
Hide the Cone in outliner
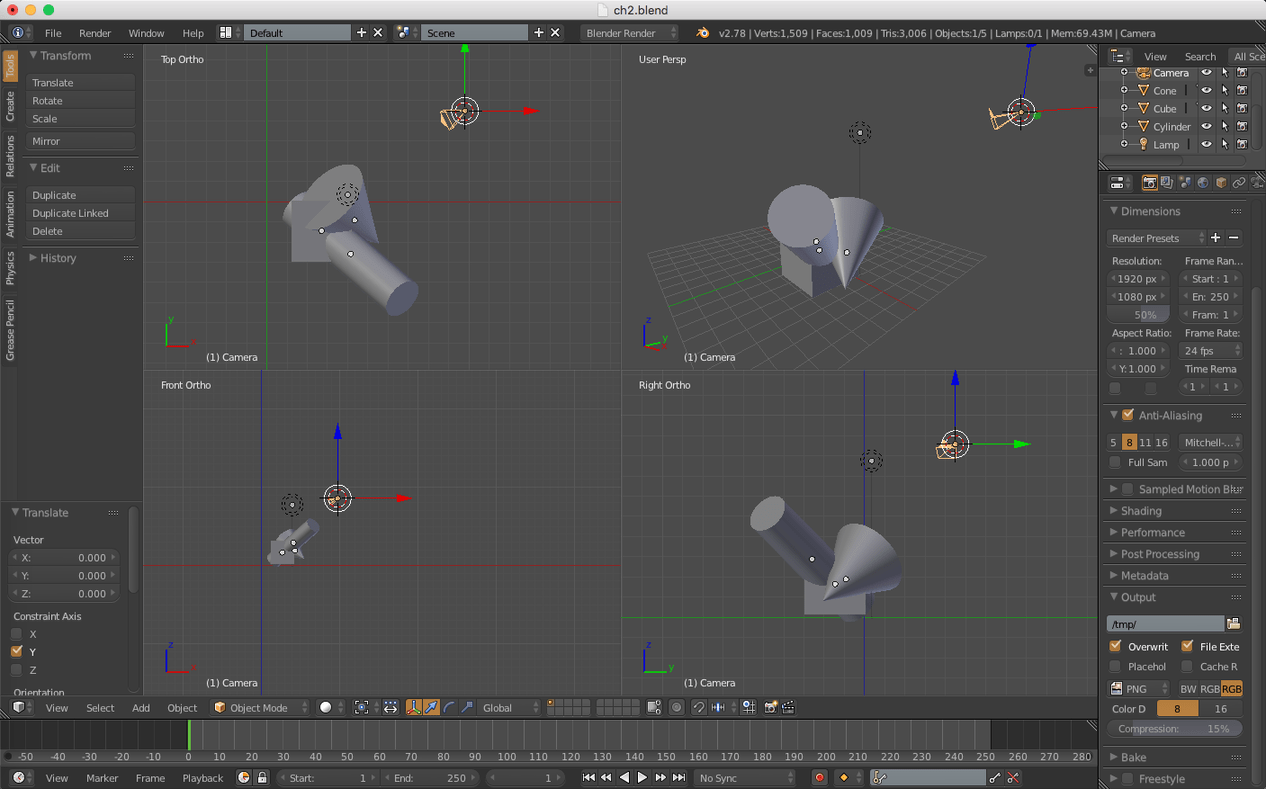1206,91
